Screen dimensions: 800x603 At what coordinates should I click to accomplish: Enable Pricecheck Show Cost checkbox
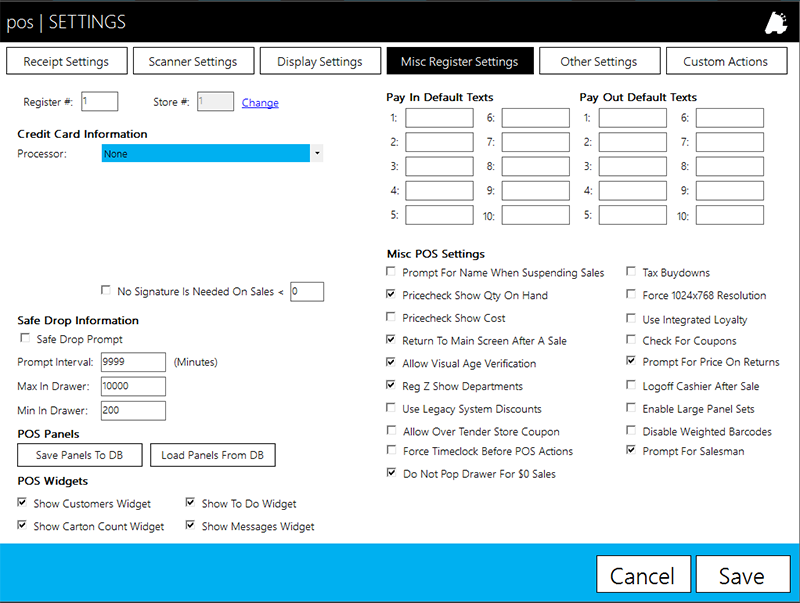(x=391, y=317)
